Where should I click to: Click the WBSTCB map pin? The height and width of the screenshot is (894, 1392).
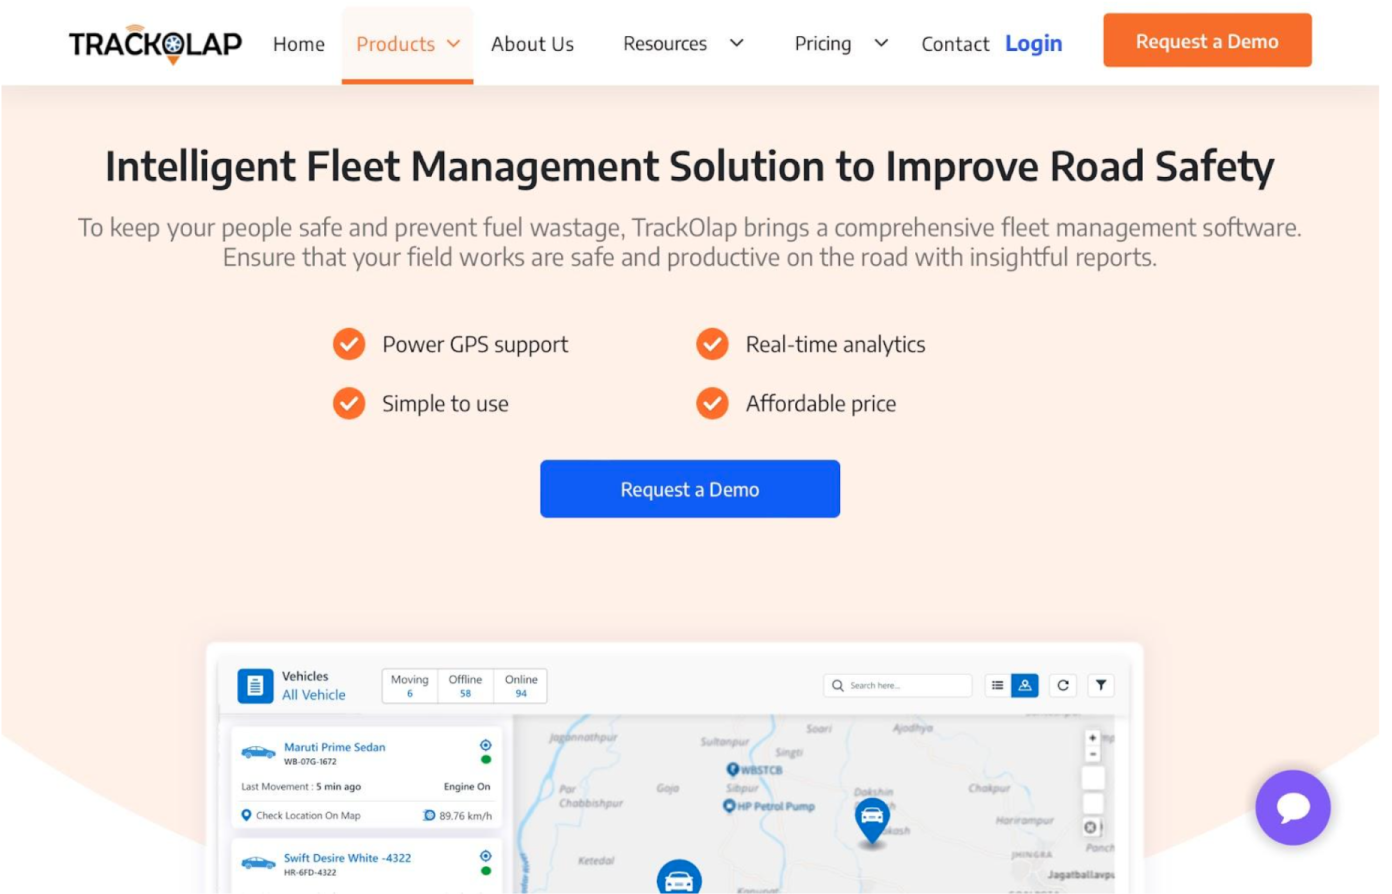[x=733, y=769]
